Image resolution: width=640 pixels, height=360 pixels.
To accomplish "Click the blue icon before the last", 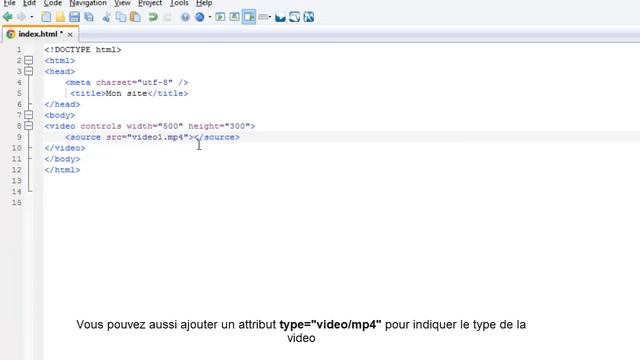I will coord(295,17).
